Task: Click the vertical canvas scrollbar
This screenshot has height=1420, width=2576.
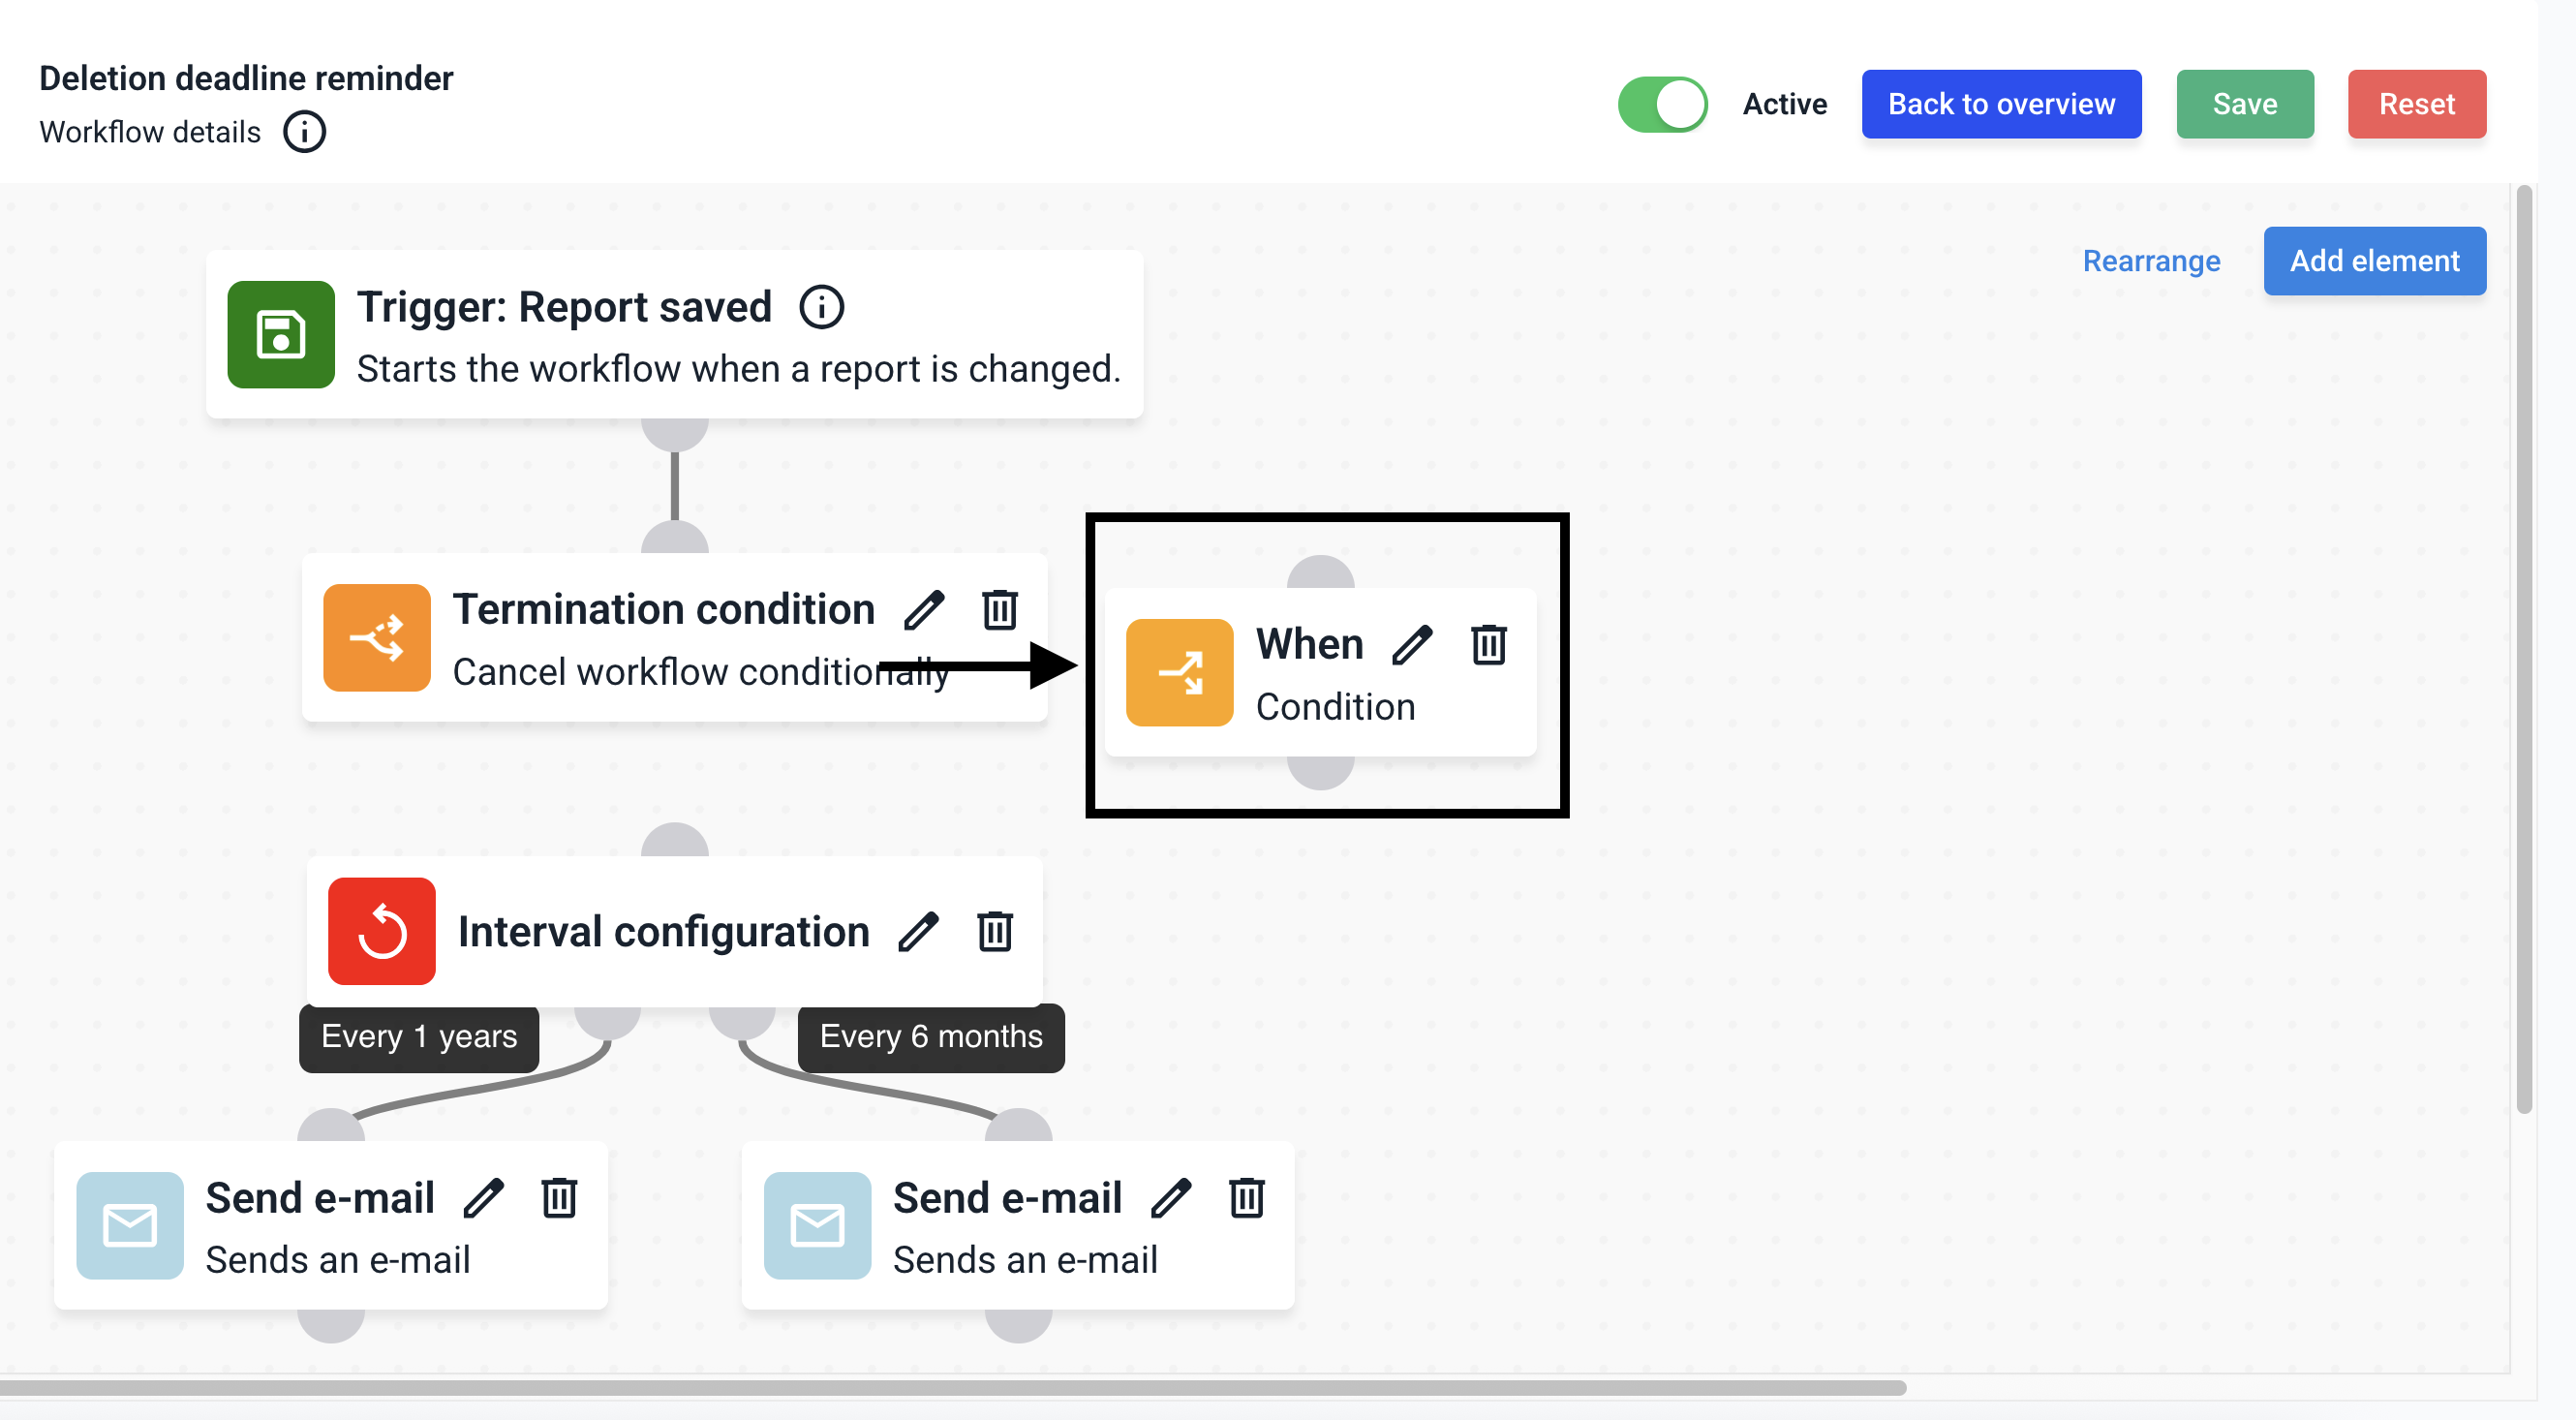Action: pos(2524,650)
